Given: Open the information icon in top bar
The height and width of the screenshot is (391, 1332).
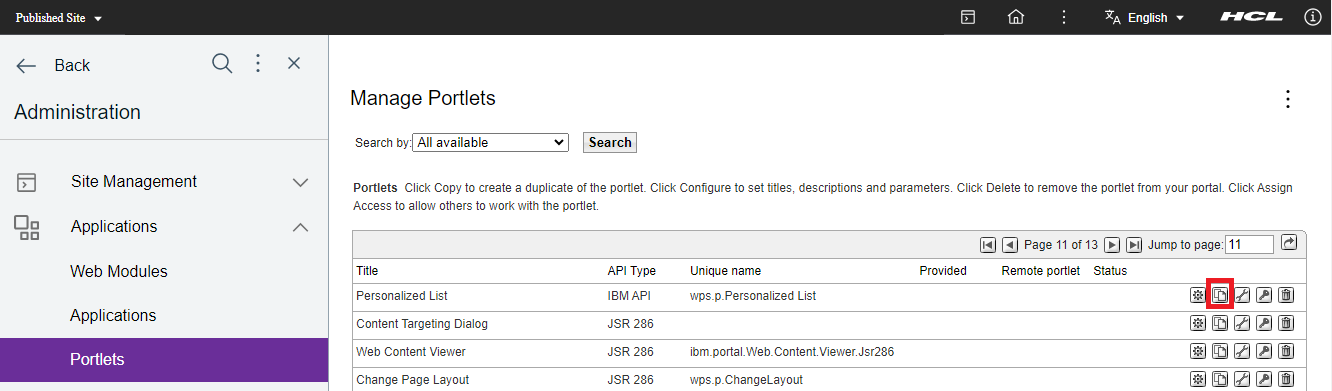Looking at the screenshot, I should point(1313,17).
